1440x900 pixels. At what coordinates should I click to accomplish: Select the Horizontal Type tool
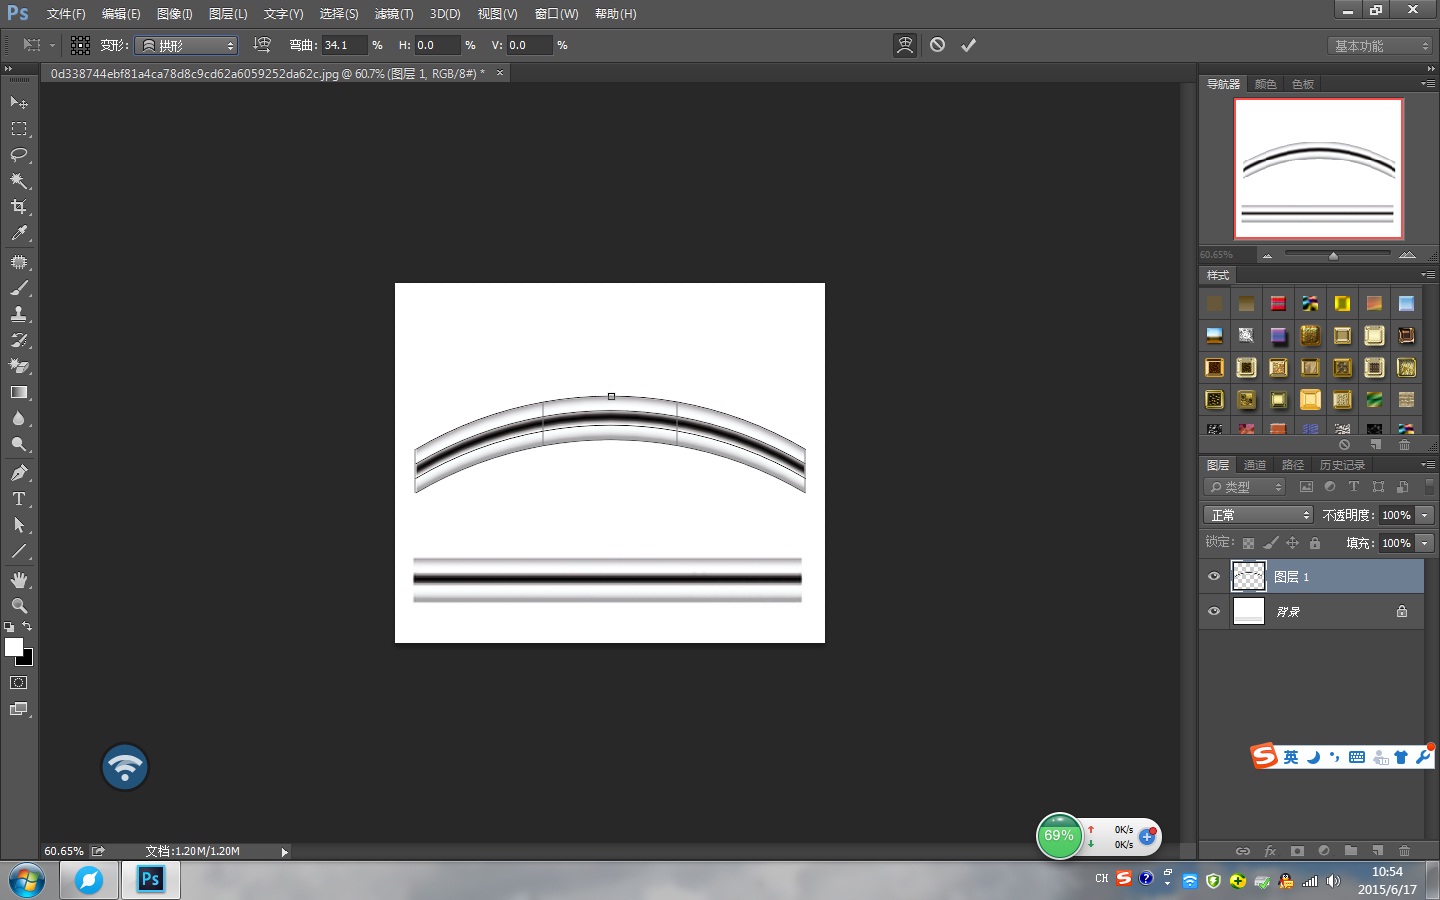click(19, 499)
